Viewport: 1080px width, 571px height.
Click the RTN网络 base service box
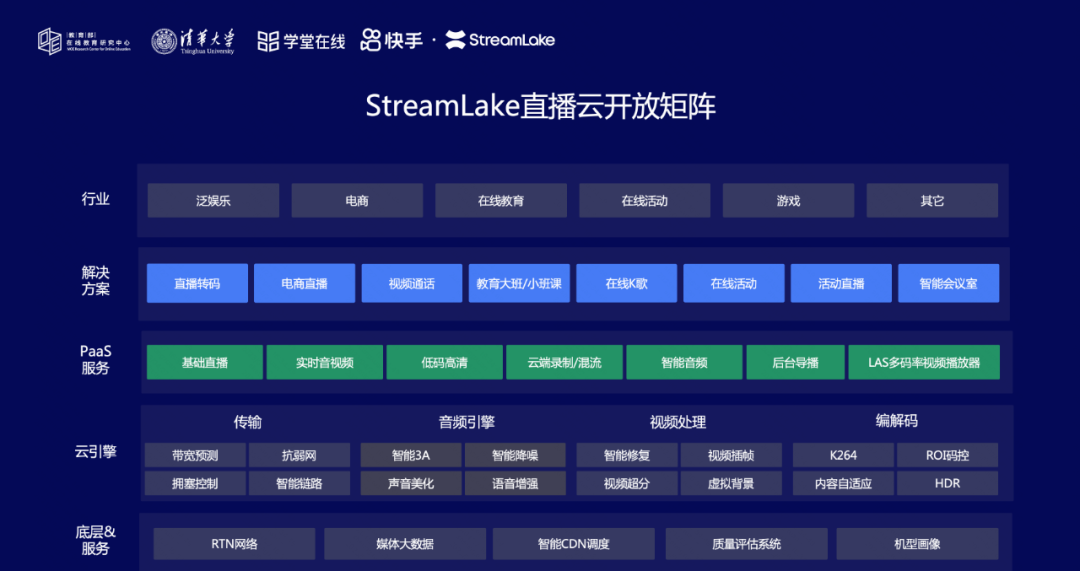(x=234, y=544)
